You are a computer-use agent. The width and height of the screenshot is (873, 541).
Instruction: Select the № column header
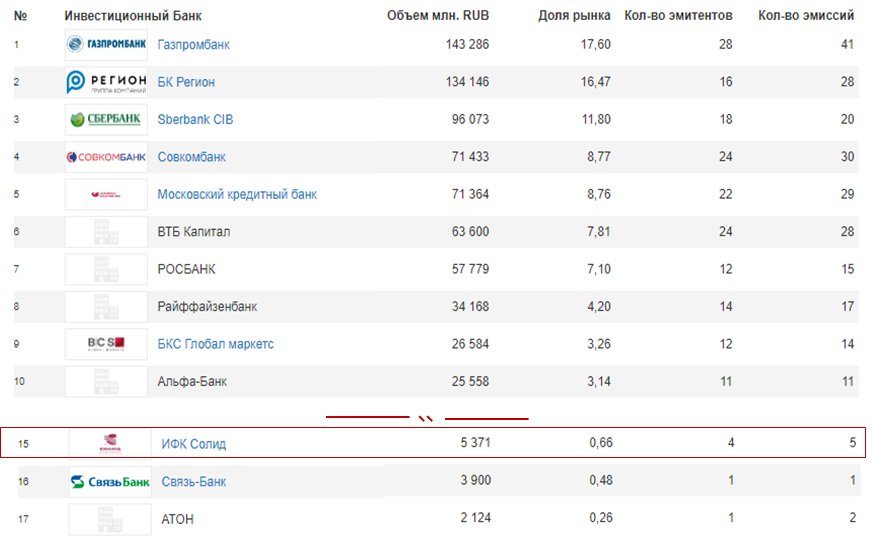20,16
